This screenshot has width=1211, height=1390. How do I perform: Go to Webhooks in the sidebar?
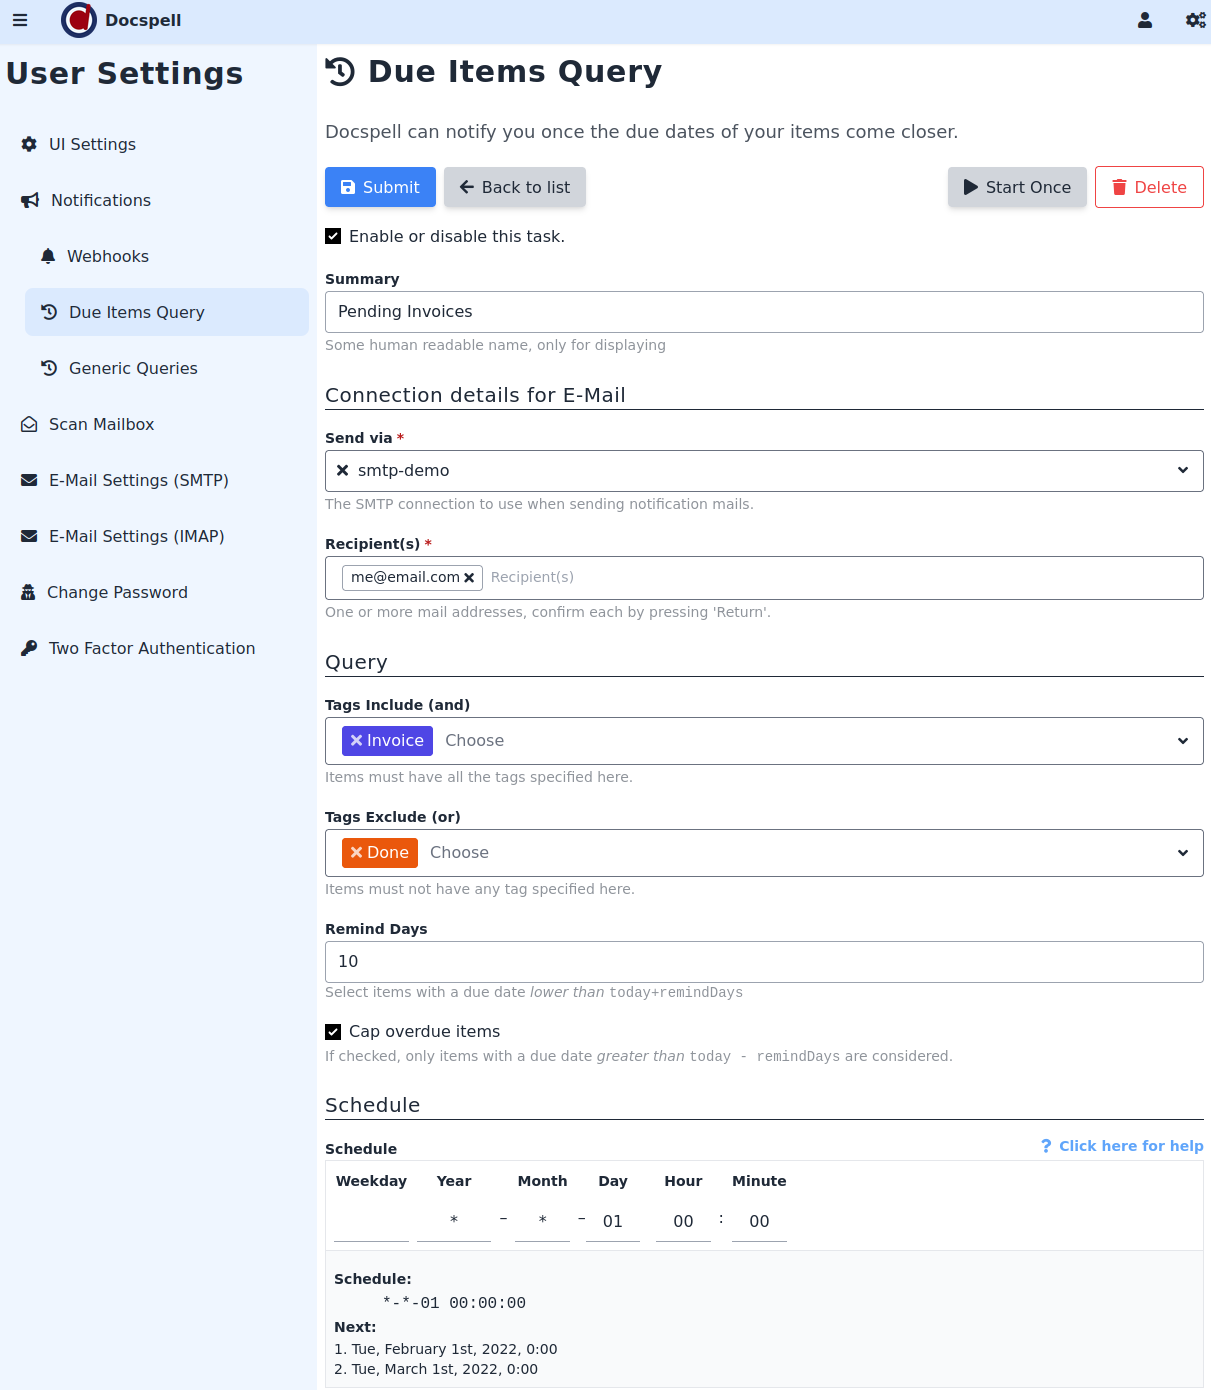point(107,257)
